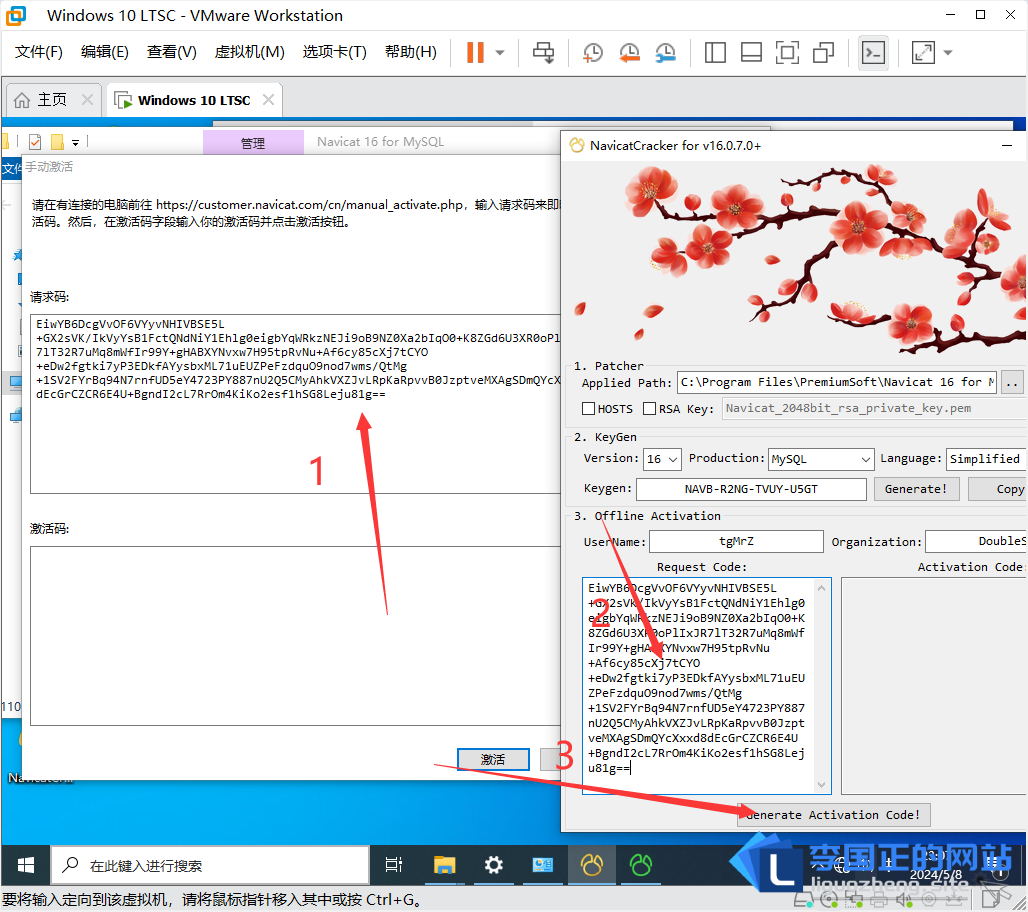Enter full screen mode from the toolbar

click(x=787, y=52)
